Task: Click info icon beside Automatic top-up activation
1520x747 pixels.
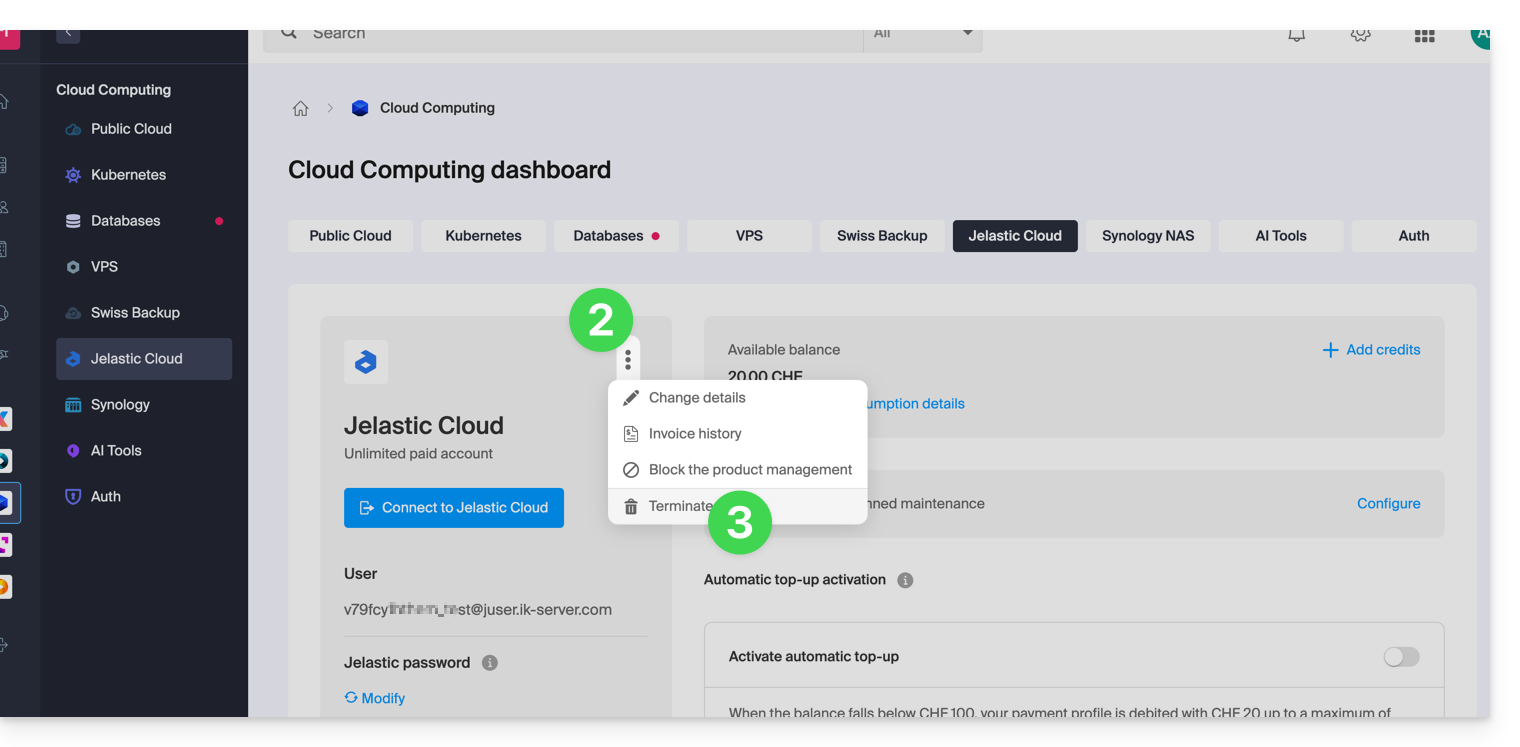Action: [x=905, y=580]
